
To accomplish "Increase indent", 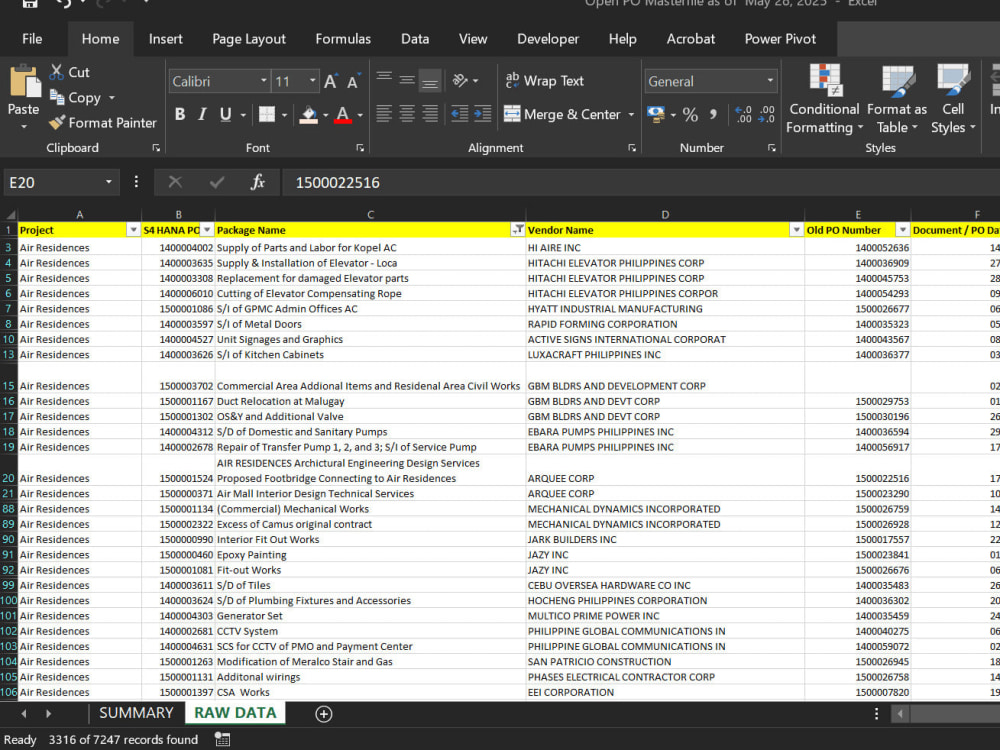I will click(483, 114).
